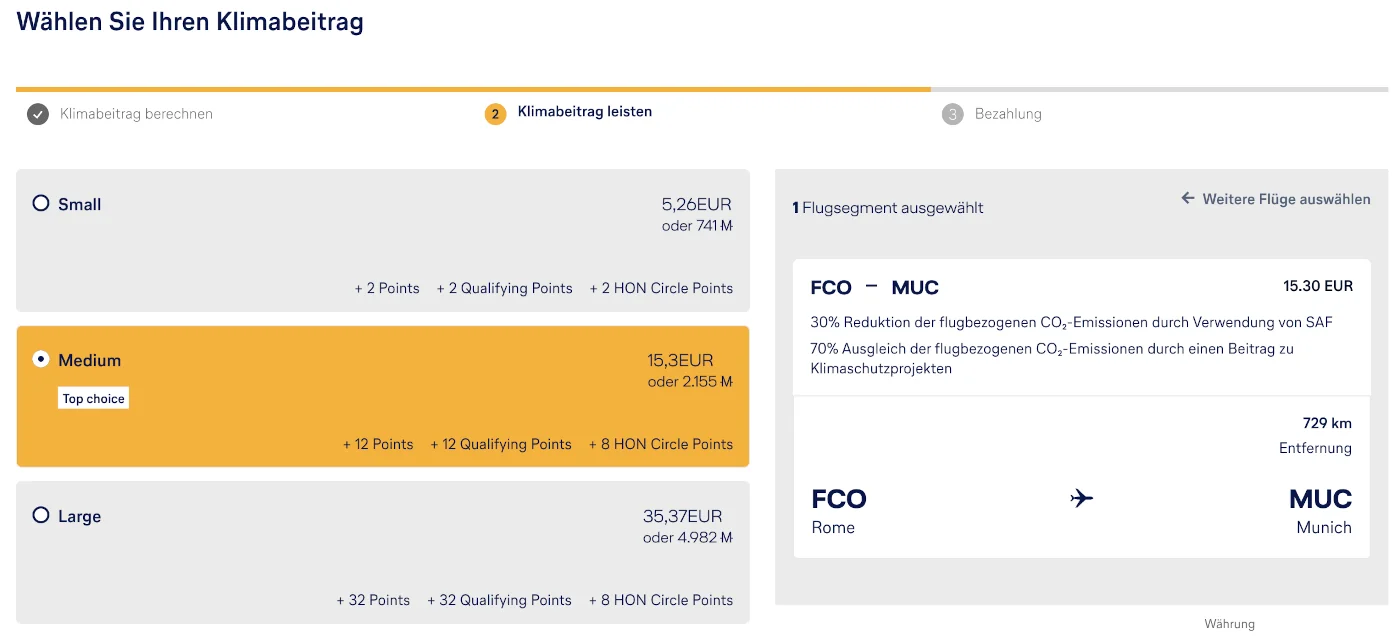Click the 15,3EUR Medium price
1400x637 pixels.
[680, 360]
